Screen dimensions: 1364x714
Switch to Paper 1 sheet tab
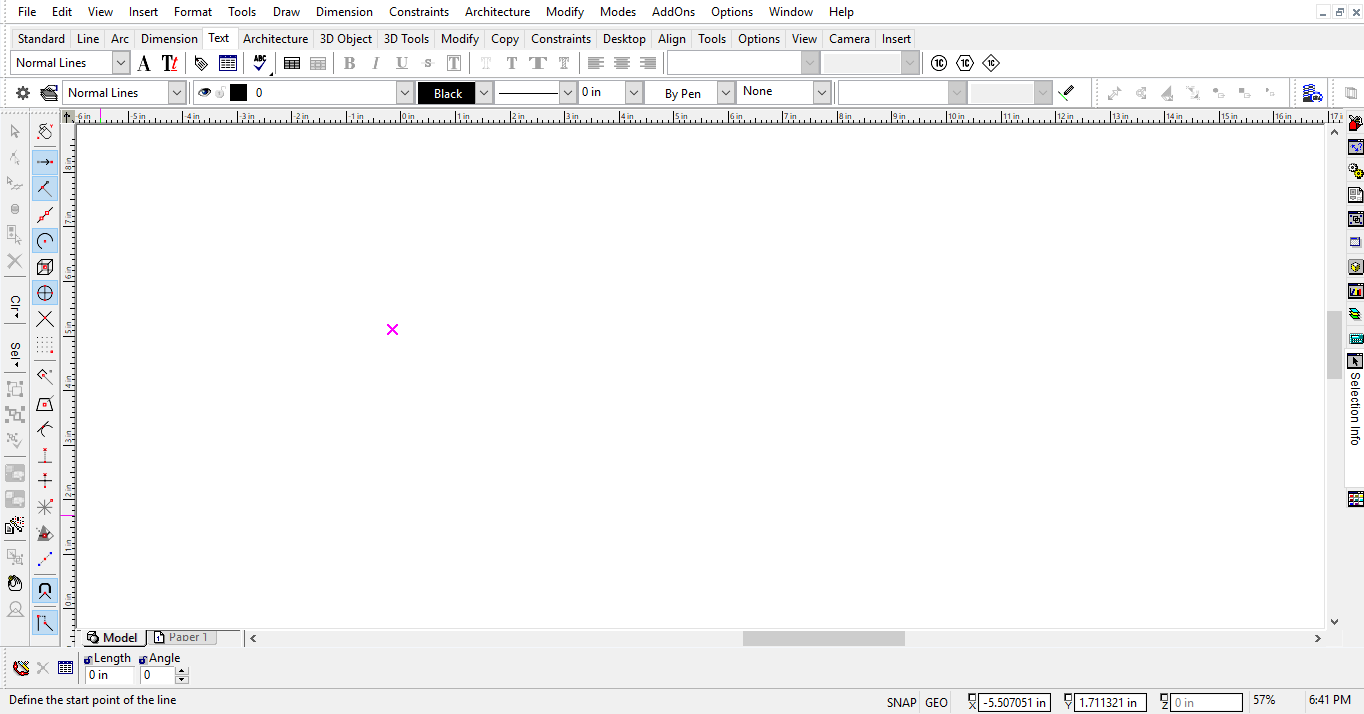click(x=180, y=637)
